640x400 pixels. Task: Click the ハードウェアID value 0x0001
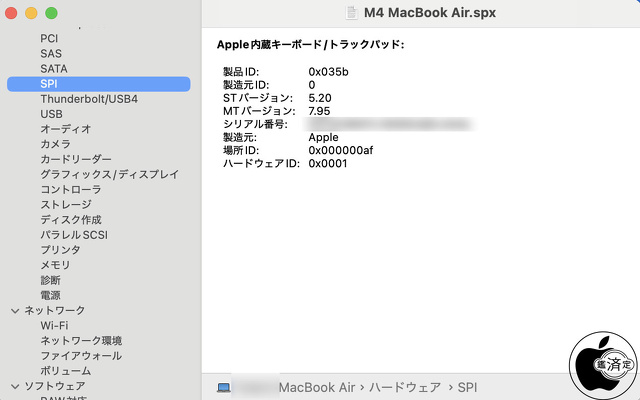click(328, 163)
